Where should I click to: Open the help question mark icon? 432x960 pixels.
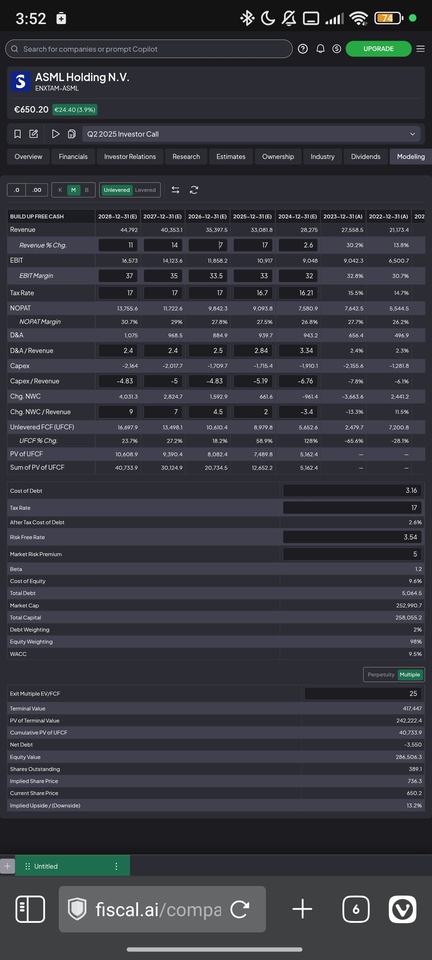click(303, 49)
